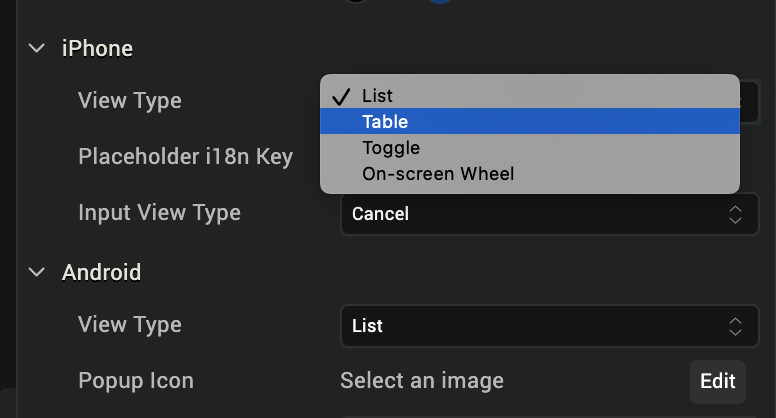Screen dimensions: 776x418
Task: Click the Android View Type label
Action: pos(130,325)
